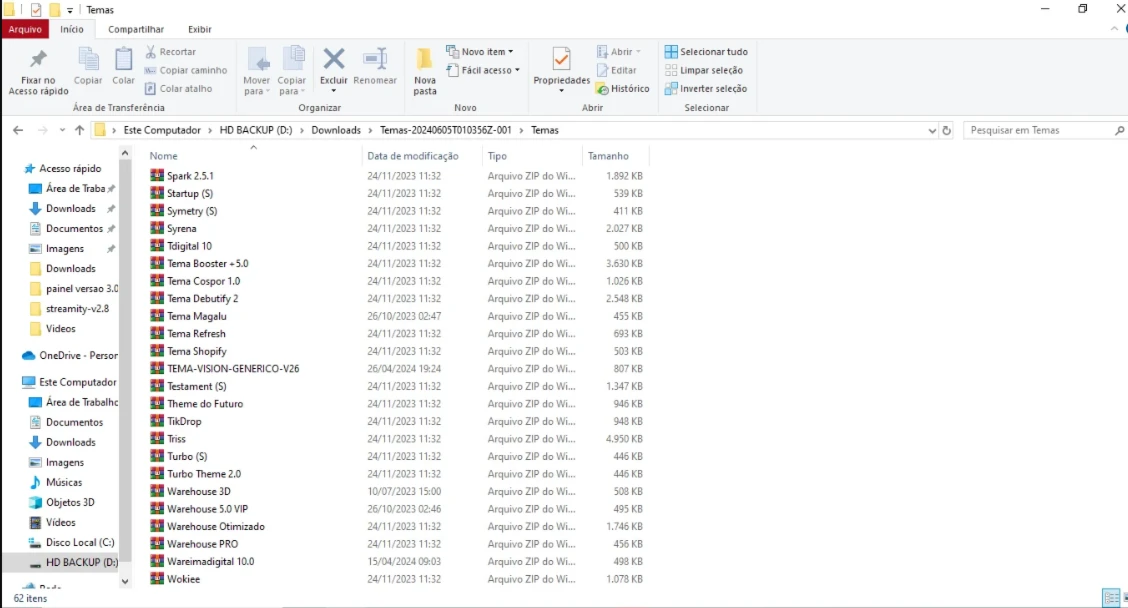Select the Warehouse 5.0 VIP file
This screenshot has height=608, width=1128.
199,509
